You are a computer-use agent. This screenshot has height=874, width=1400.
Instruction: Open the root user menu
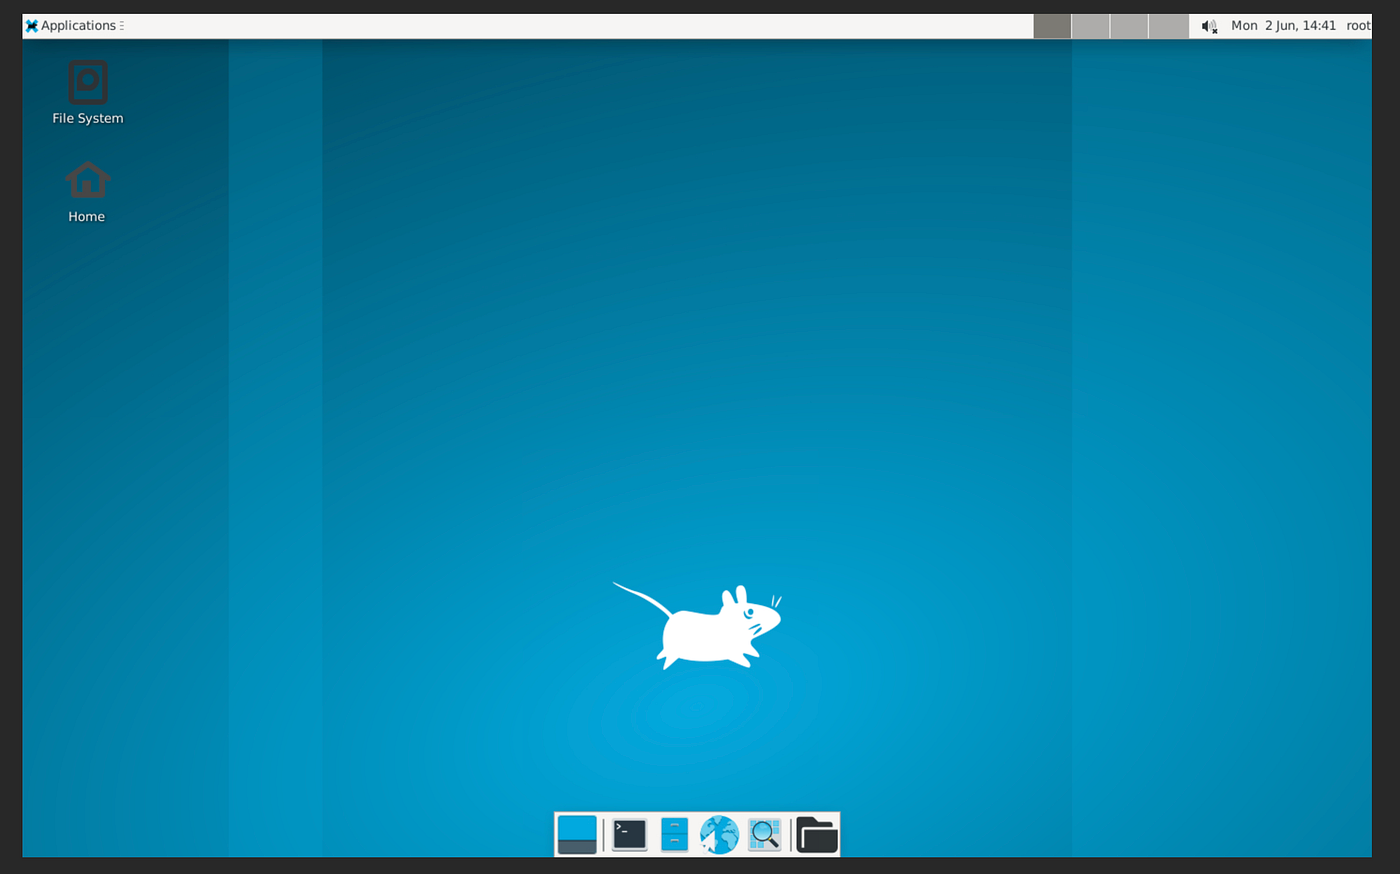click(1358, 26)
